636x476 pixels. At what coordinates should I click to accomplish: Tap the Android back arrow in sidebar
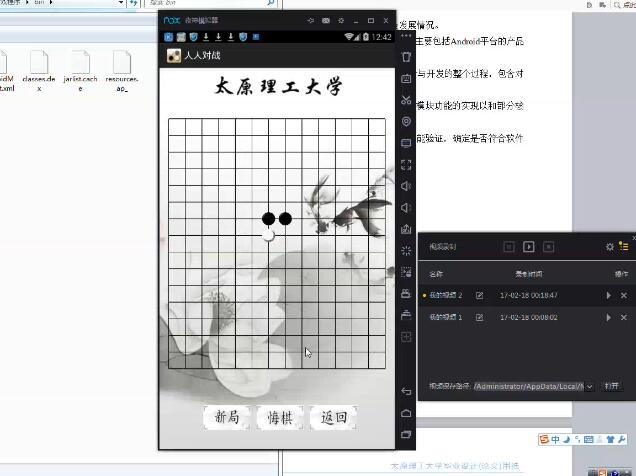[406, 391]
